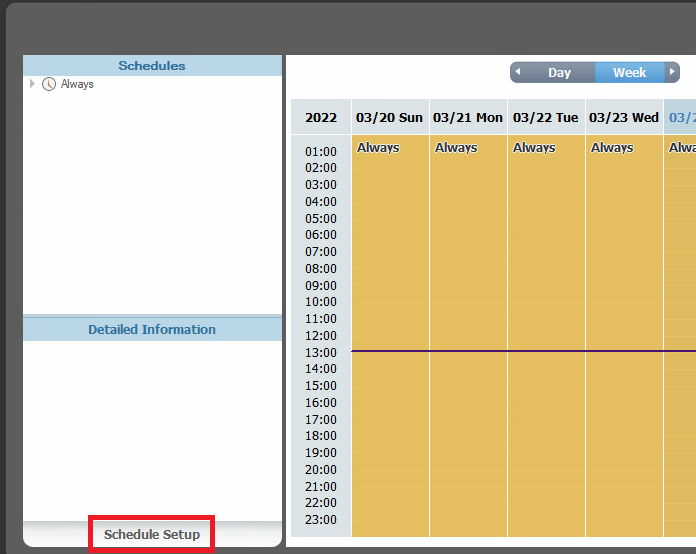Image resolution: width=696 pixels, height=554 pixels.
Task: Go to next period with right arrow
Action: tap(672, 72)
